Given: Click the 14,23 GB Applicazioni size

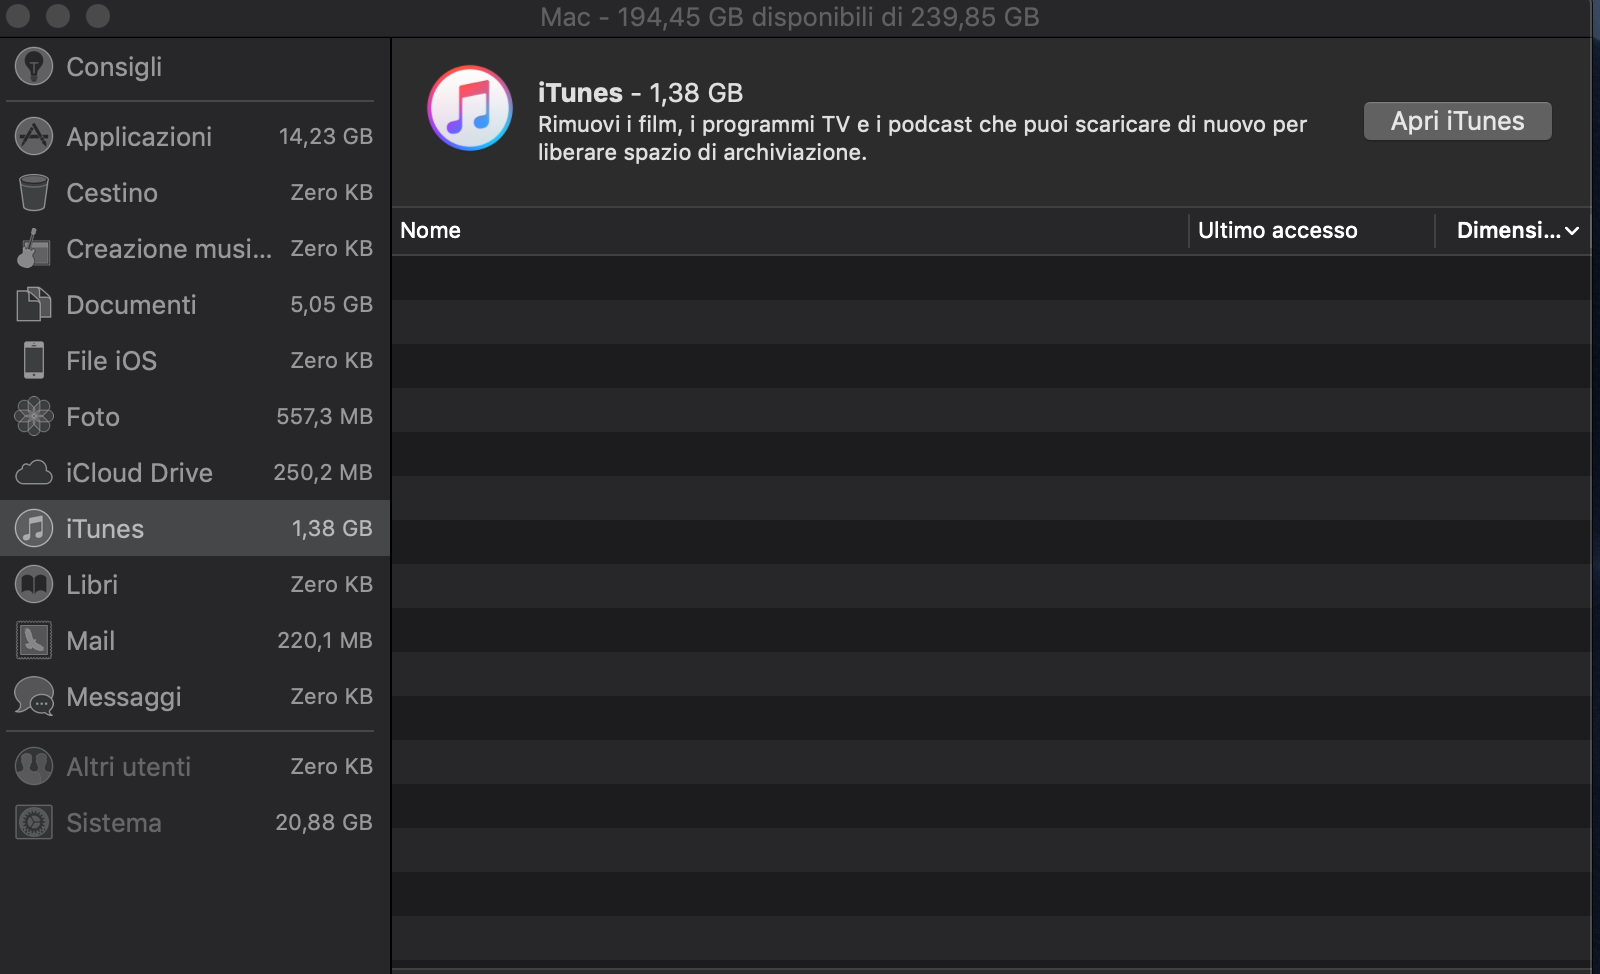Looking at the screenshot, I should coord(326,137).
